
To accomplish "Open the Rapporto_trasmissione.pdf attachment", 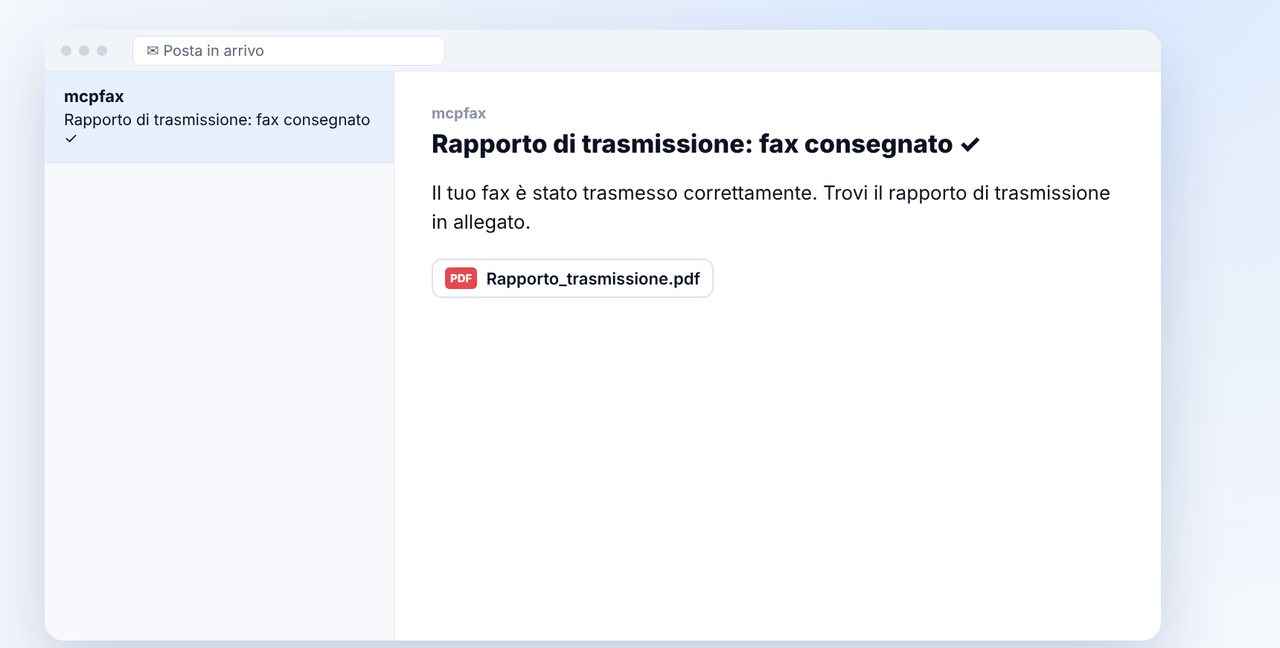I will coord(572,278).
